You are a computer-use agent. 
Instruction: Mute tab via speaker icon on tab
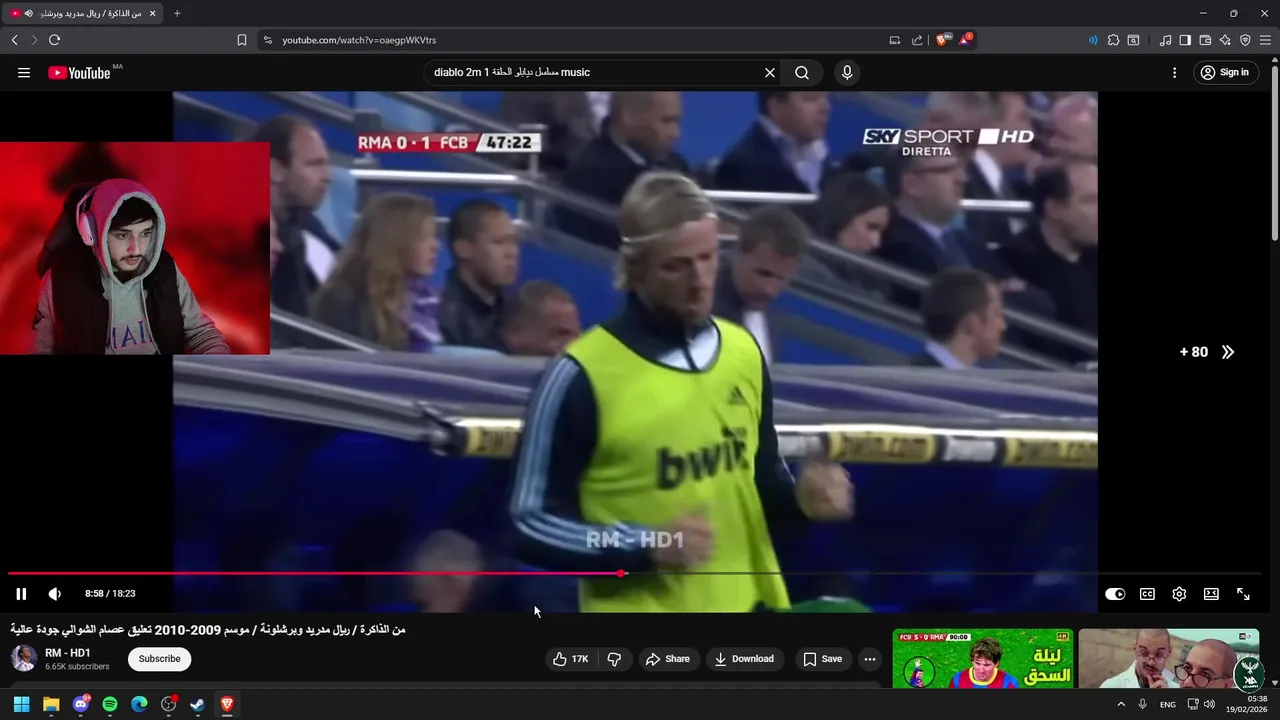(x=28, y=13)
